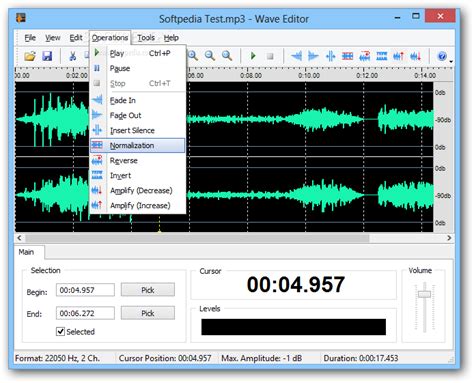Reverse audio using the toolbar icon
474x383 pixels.
click(x=365, y=56)
